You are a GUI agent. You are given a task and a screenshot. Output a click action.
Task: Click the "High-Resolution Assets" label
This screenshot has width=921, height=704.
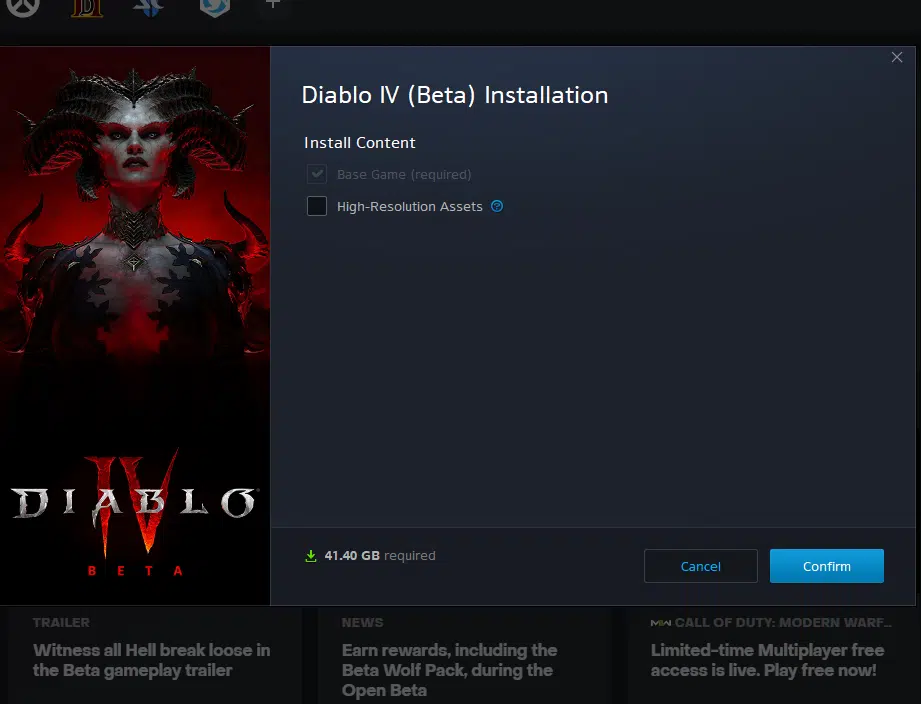[x=409, y=207]
